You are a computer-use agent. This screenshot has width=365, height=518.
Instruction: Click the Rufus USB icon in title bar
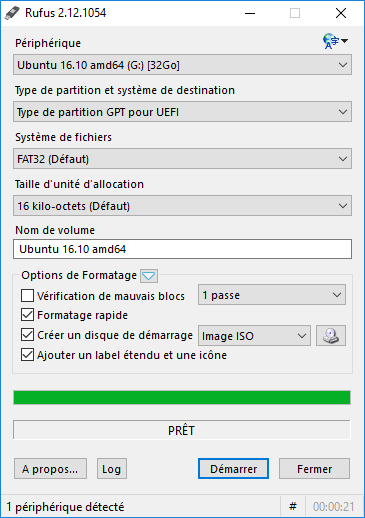13,13
